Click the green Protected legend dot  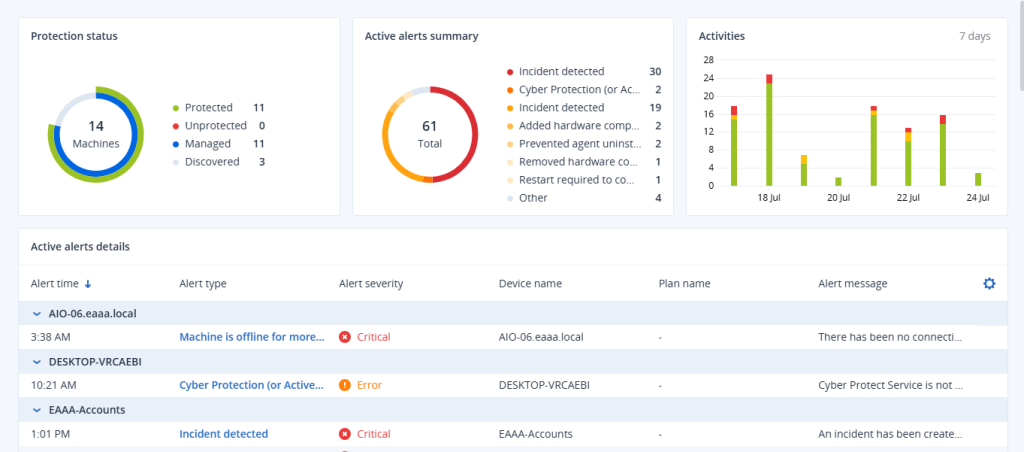(176, 108)
